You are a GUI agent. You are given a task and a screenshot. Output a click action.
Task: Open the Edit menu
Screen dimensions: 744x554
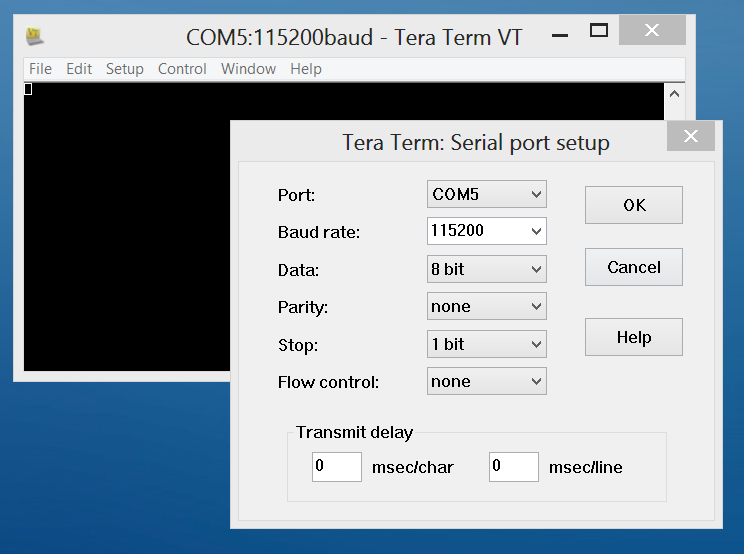click(79, 69)
